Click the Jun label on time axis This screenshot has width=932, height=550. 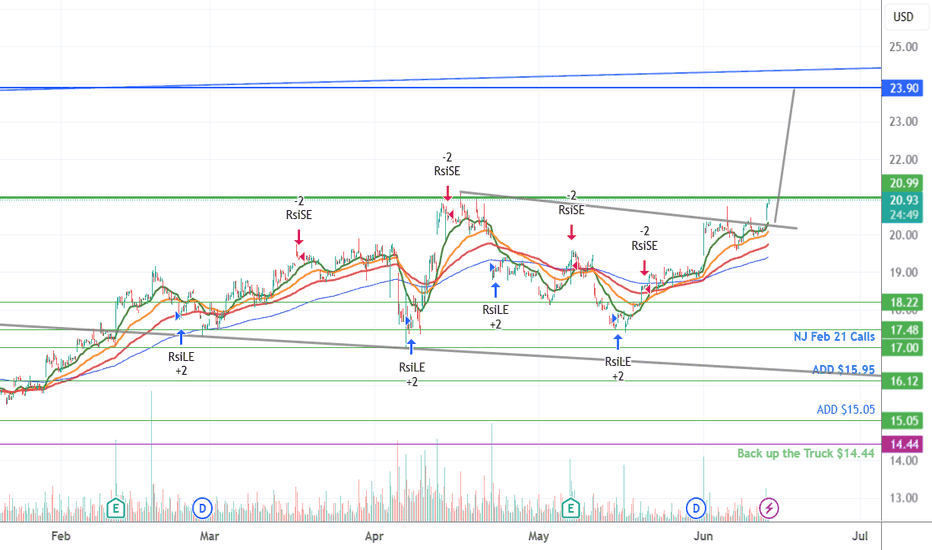pos(703,536)
